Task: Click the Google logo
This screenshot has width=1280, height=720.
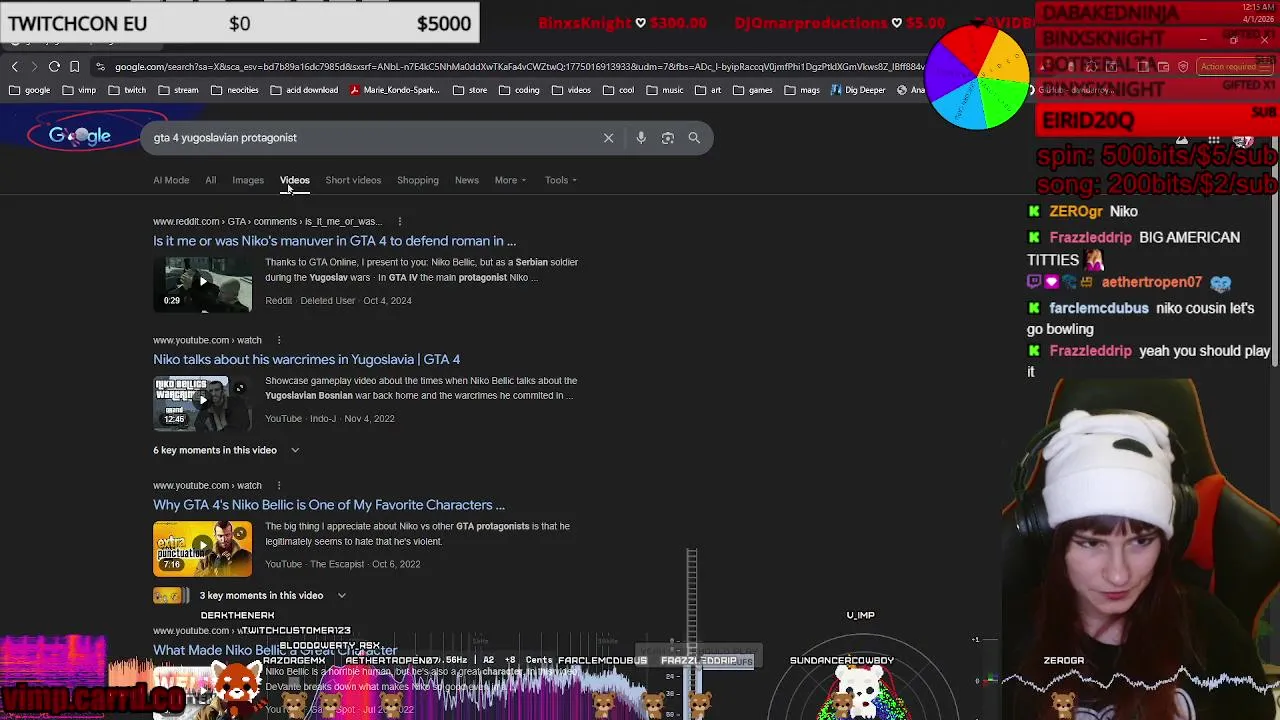Action: point(80,136)
